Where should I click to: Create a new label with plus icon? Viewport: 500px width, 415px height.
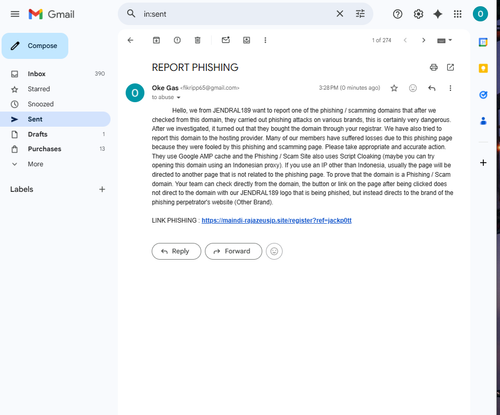point(102,189)
